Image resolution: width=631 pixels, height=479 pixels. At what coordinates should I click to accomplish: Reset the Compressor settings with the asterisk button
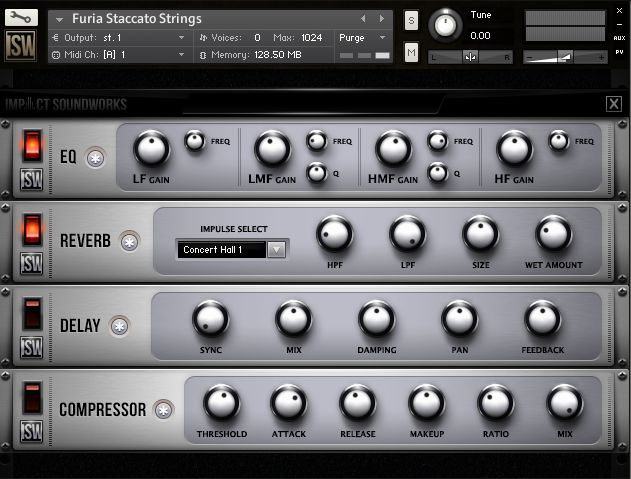(x=163, y=410)
